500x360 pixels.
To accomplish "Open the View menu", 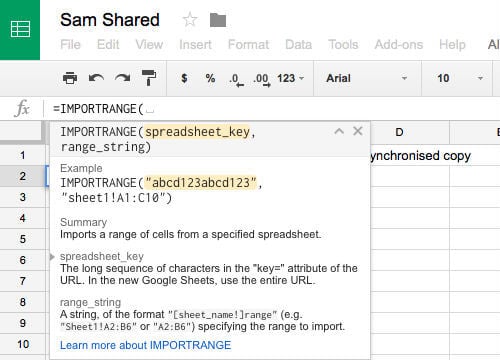I will tap(149, 44).
